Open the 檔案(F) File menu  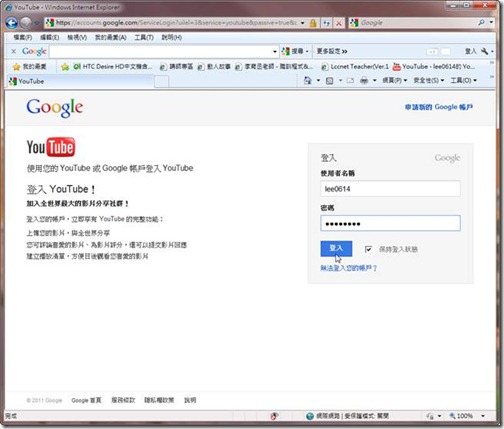pos(23,37)
